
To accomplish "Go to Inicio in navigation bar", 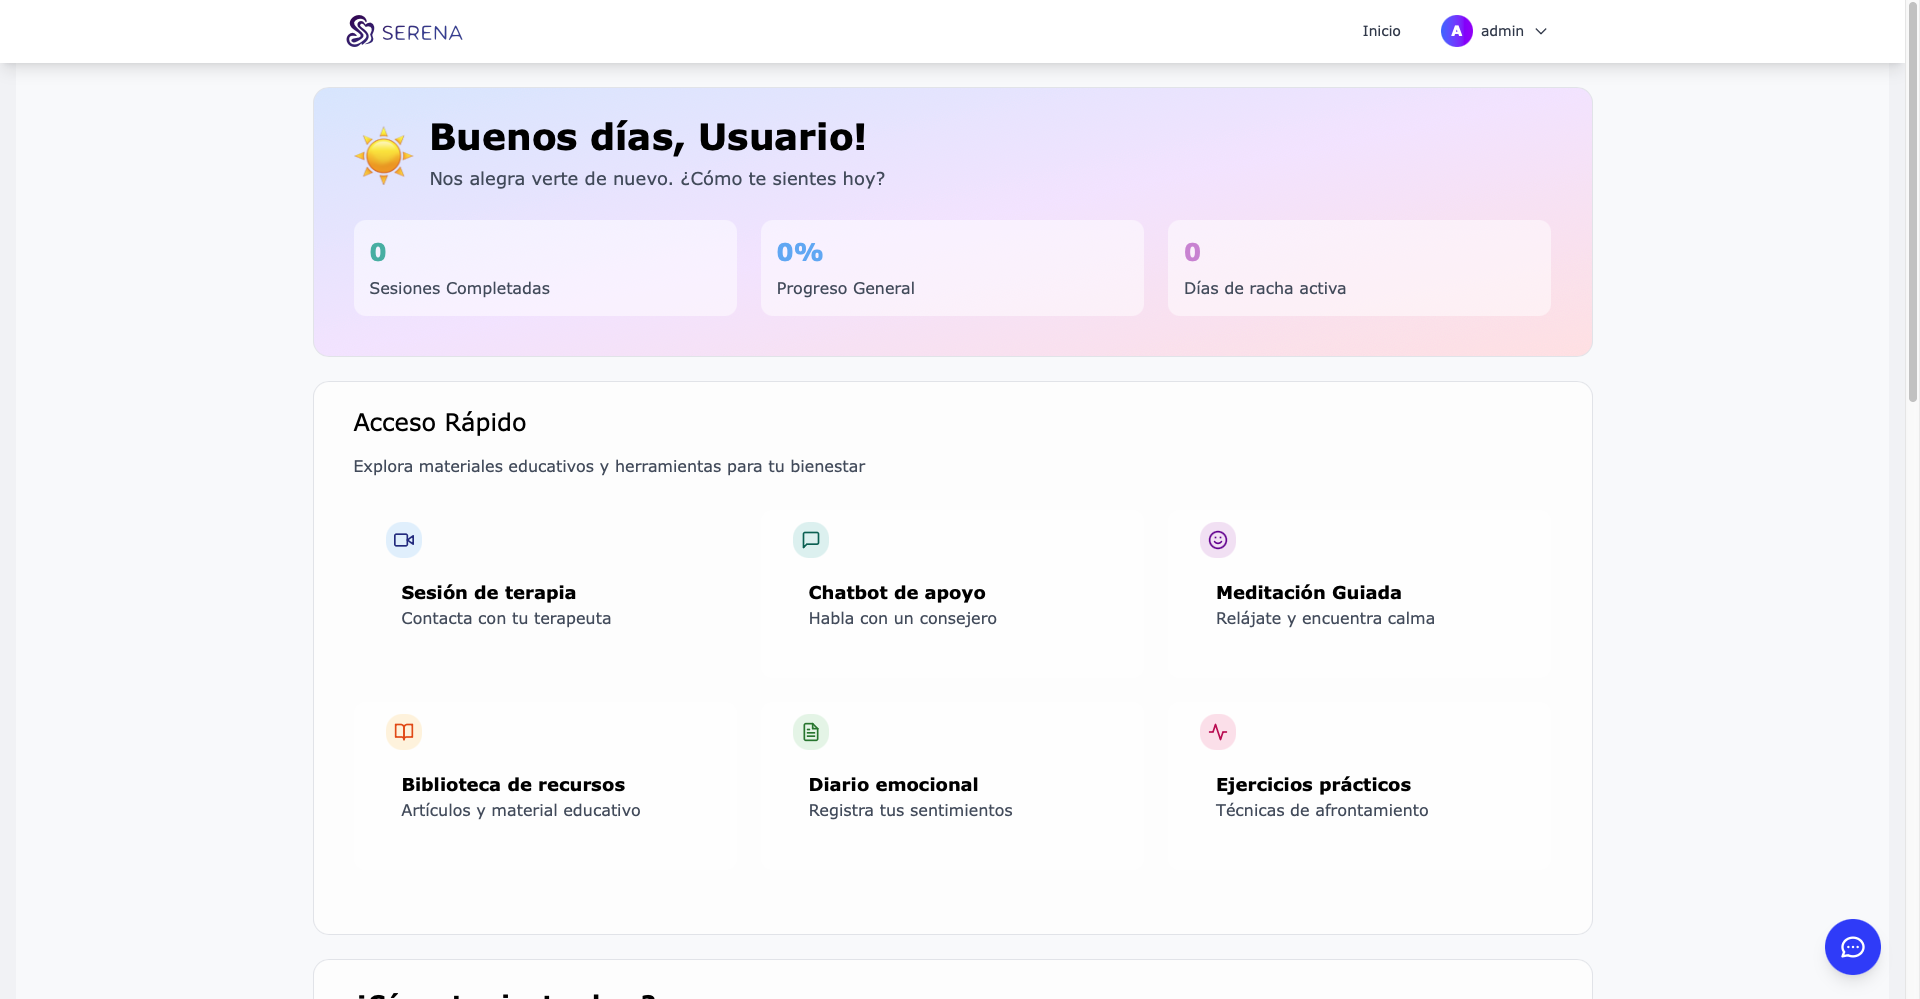I will [x=1381, y=31].
